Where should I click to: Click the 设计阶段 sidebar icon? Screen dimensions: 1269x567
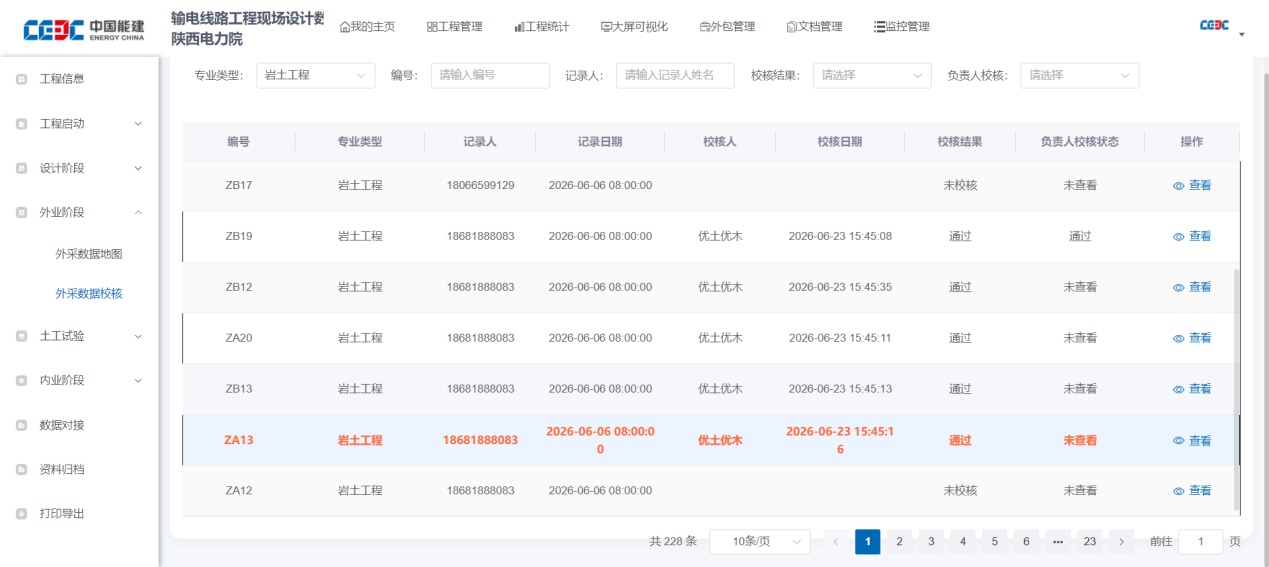[22, 168]
